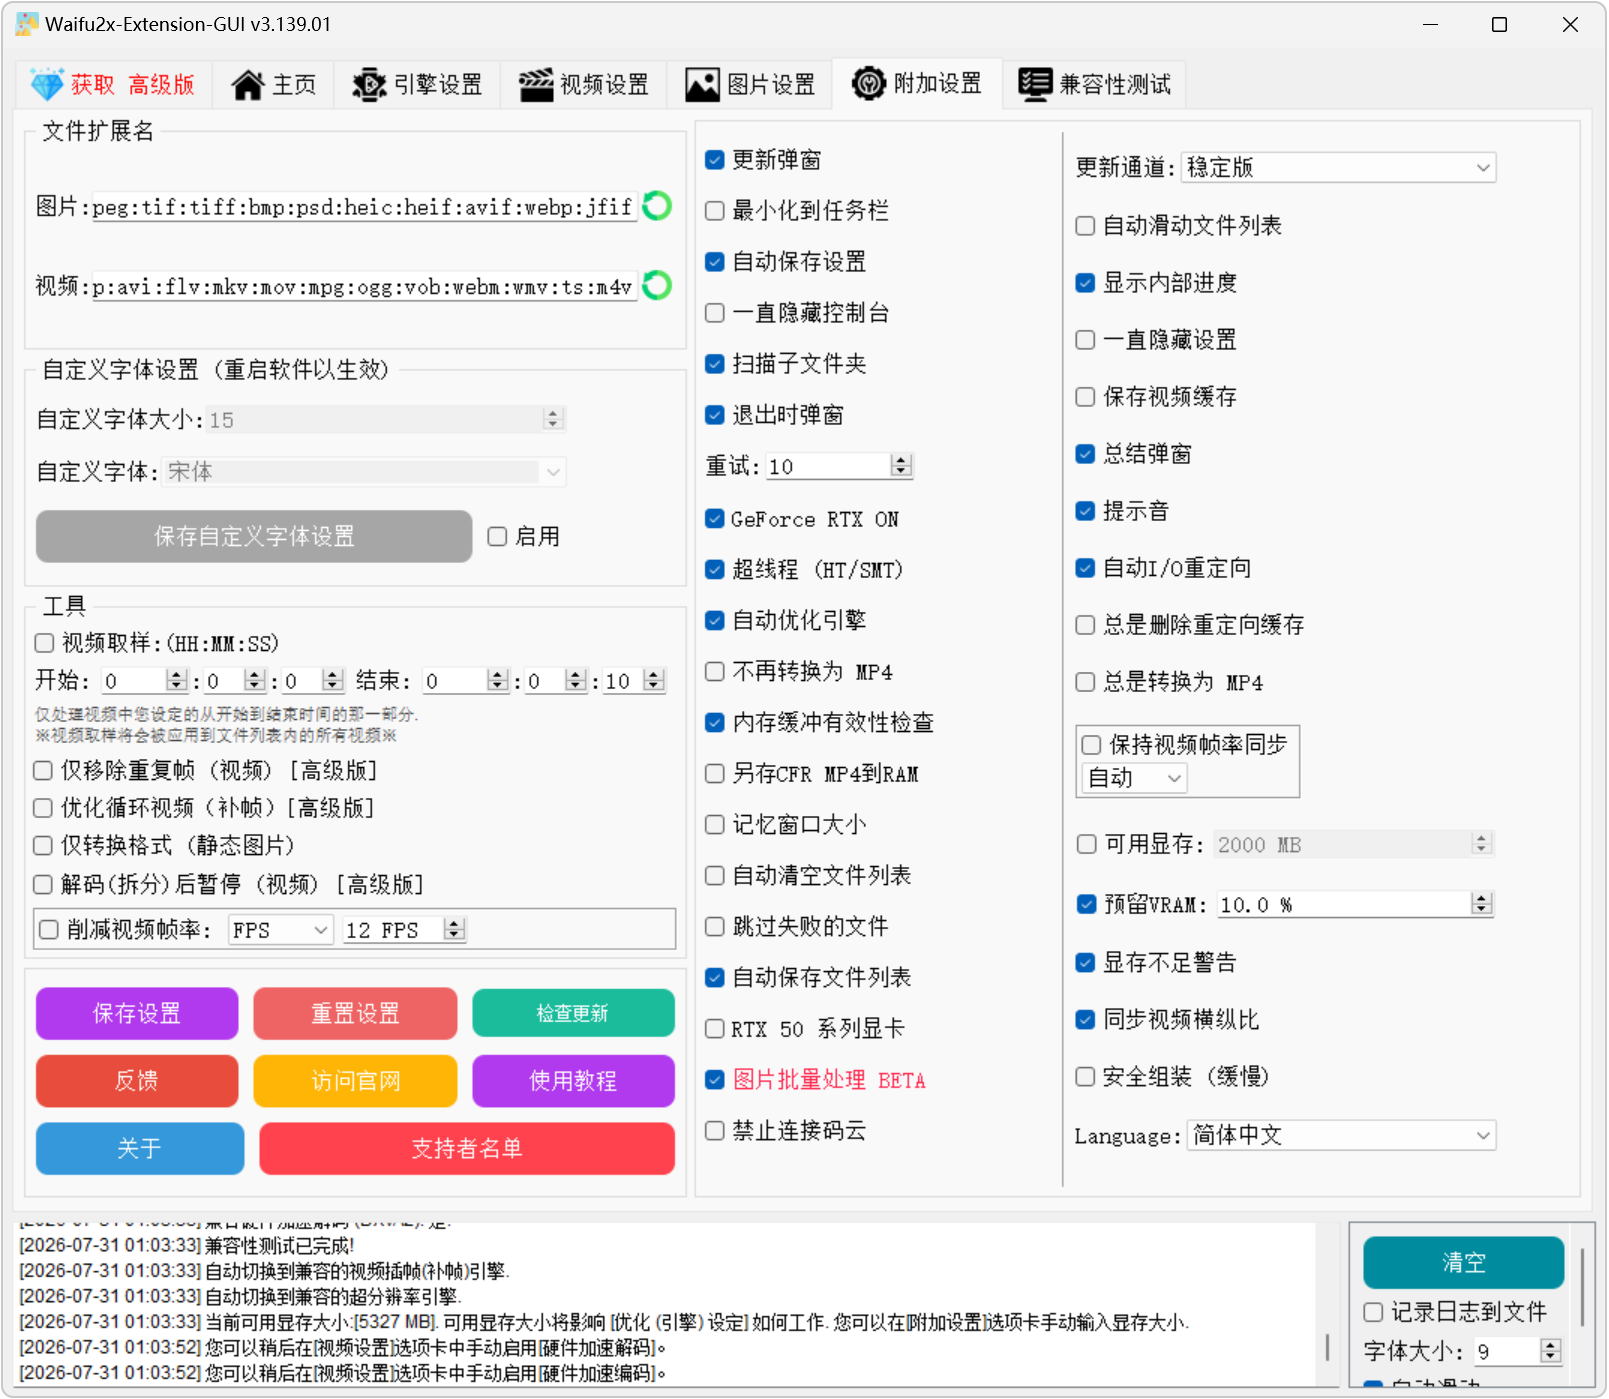Open the 引擎设置 tab
The image size is (1609, 1399).
pos(418,84)
